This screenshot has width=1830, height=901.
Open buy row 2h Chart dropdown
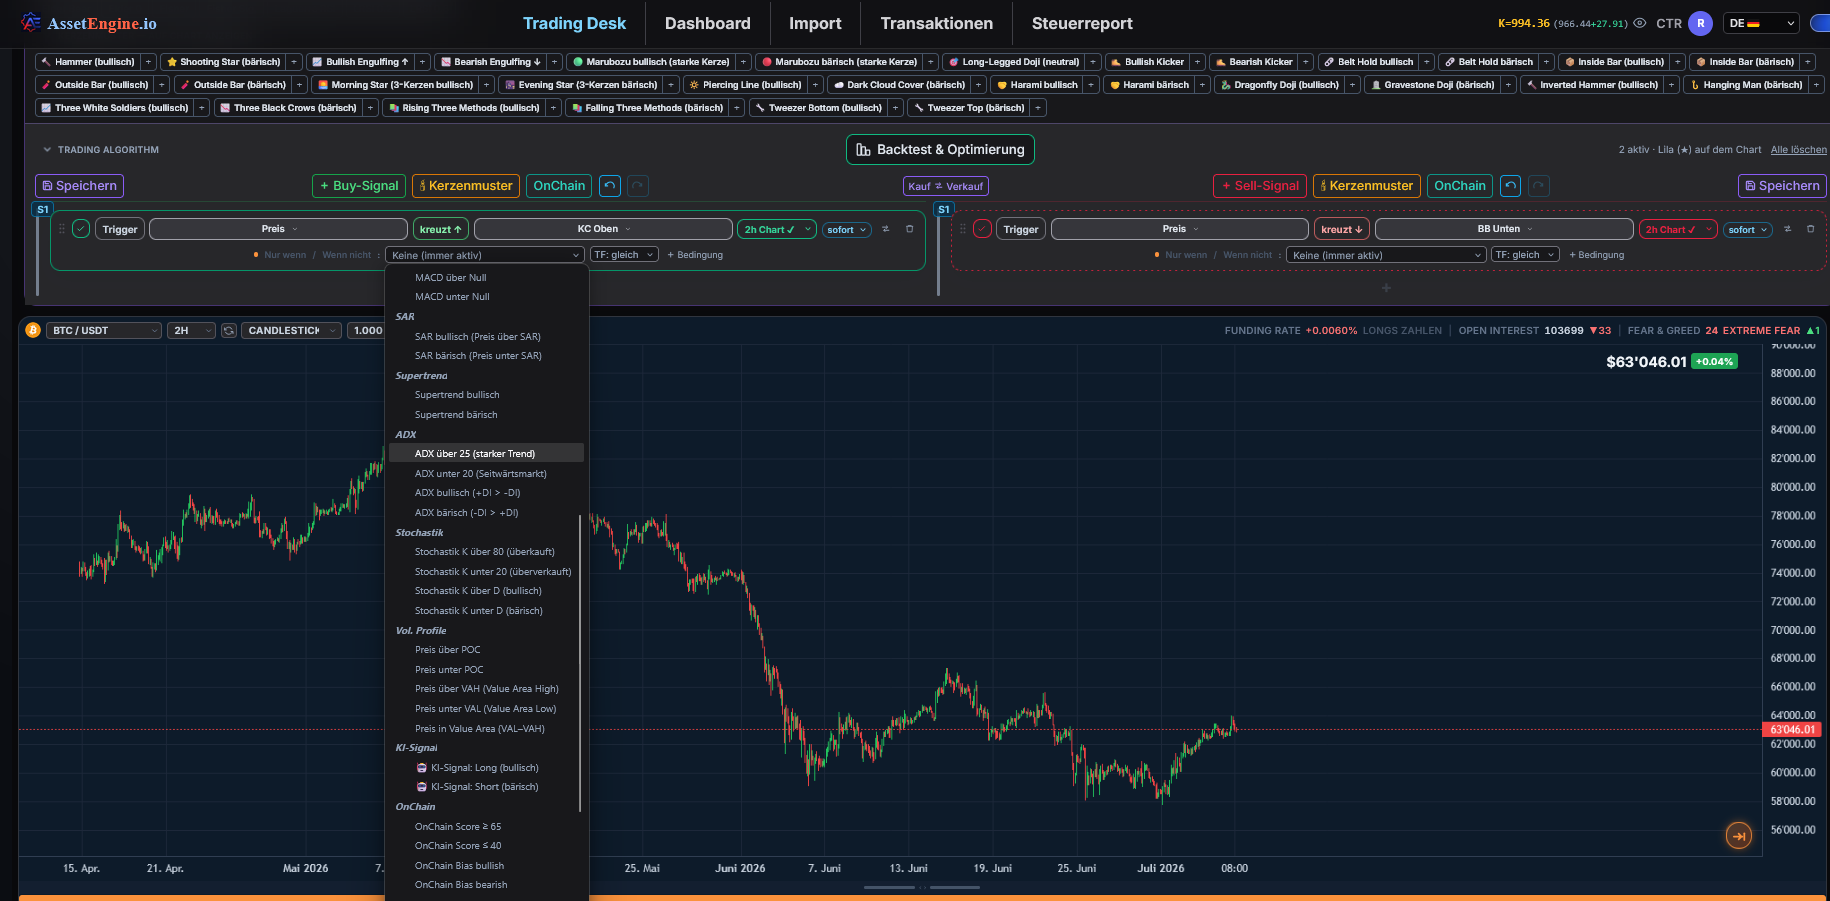(777, 229)
